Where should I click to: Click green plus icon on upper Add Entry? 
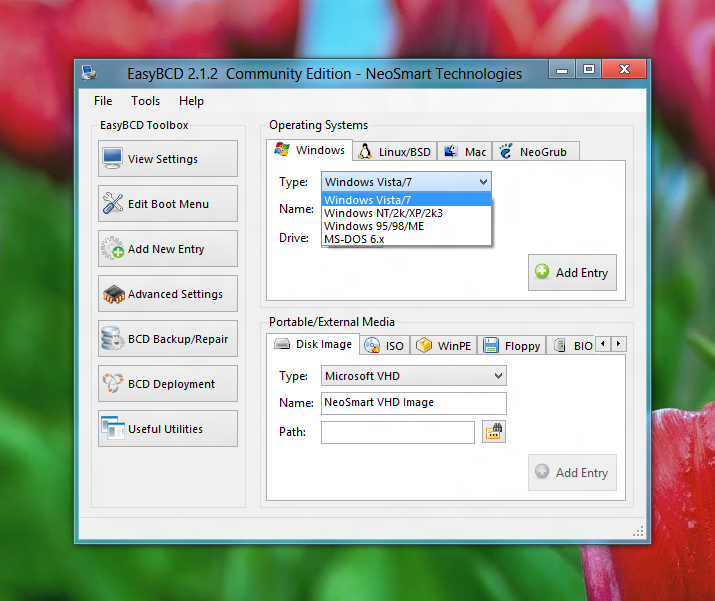pyautogui.click(x=542, y=271)
